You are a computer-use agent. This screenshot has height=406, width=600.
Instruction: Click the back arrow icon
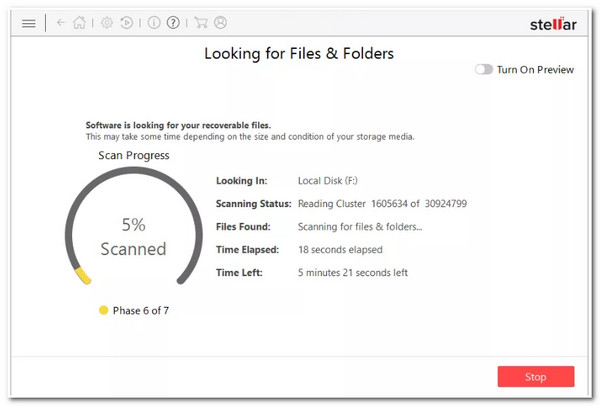61,23
